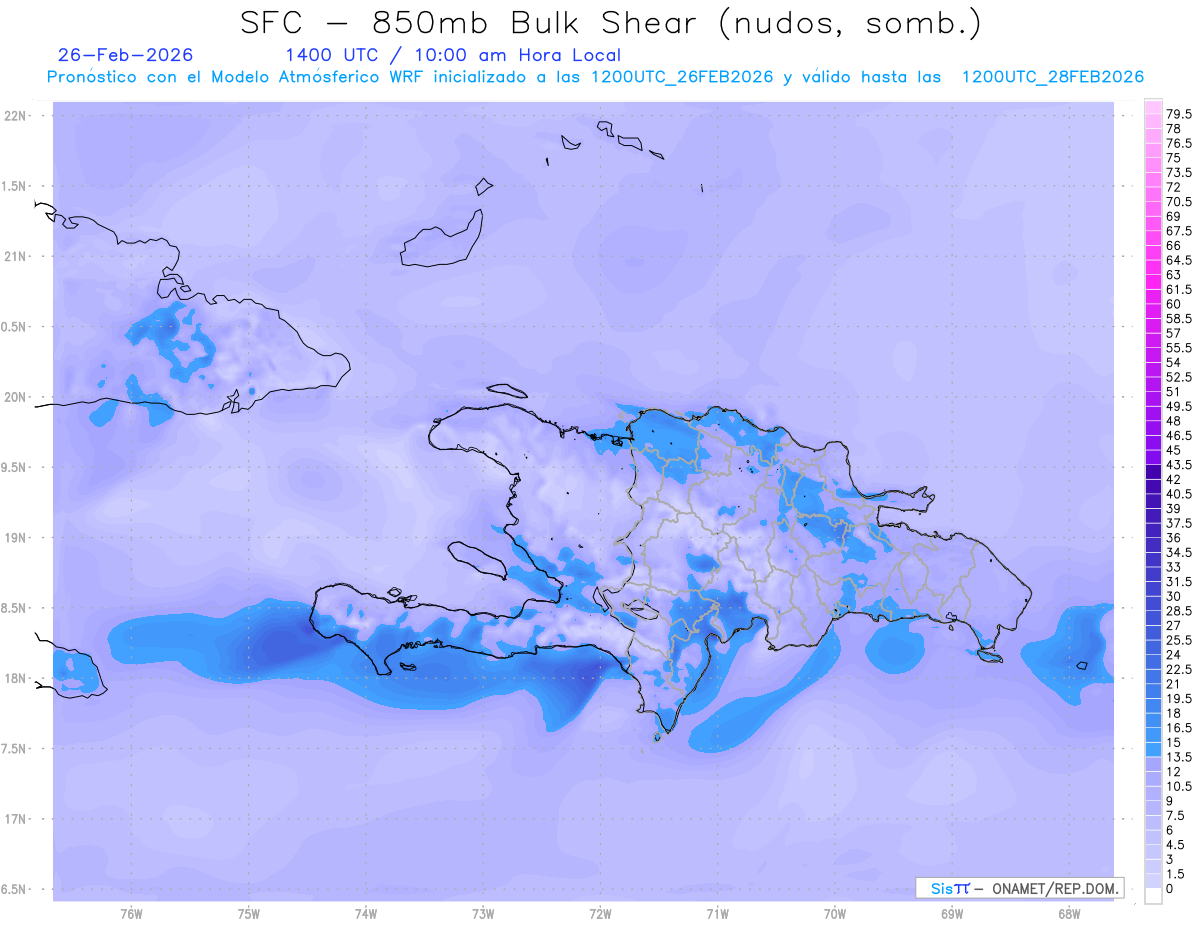
Task: Click the '75W' longitude label
Action: point(249,913)
